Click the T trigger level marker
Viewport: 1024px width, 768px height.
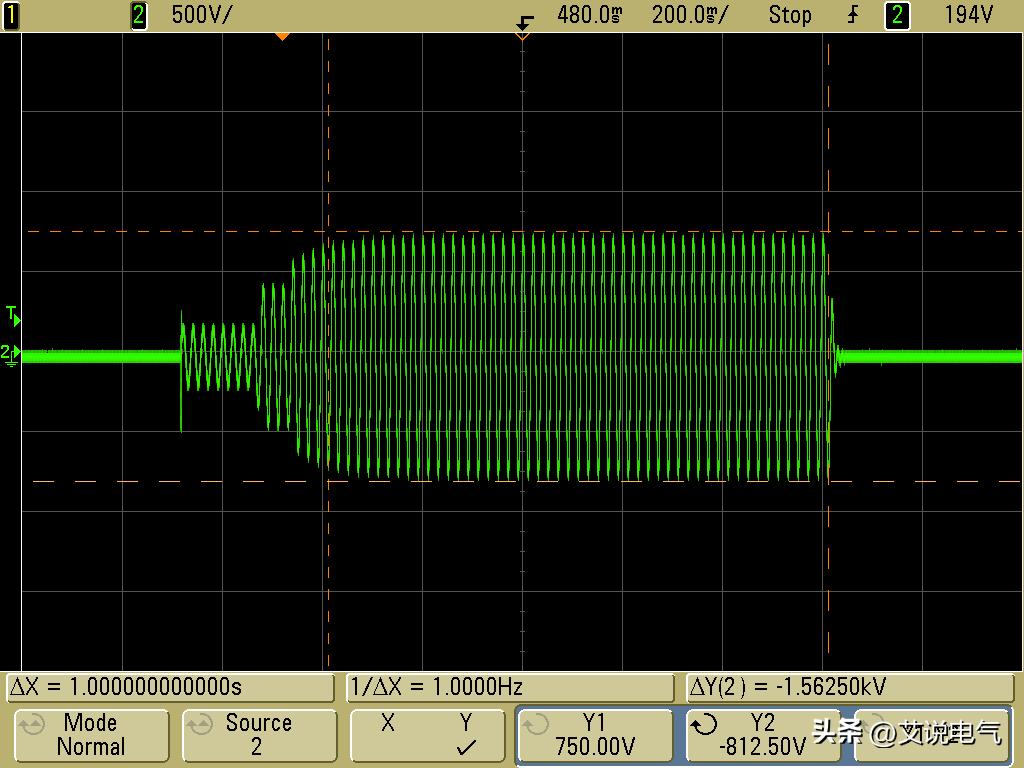point(13,315)
